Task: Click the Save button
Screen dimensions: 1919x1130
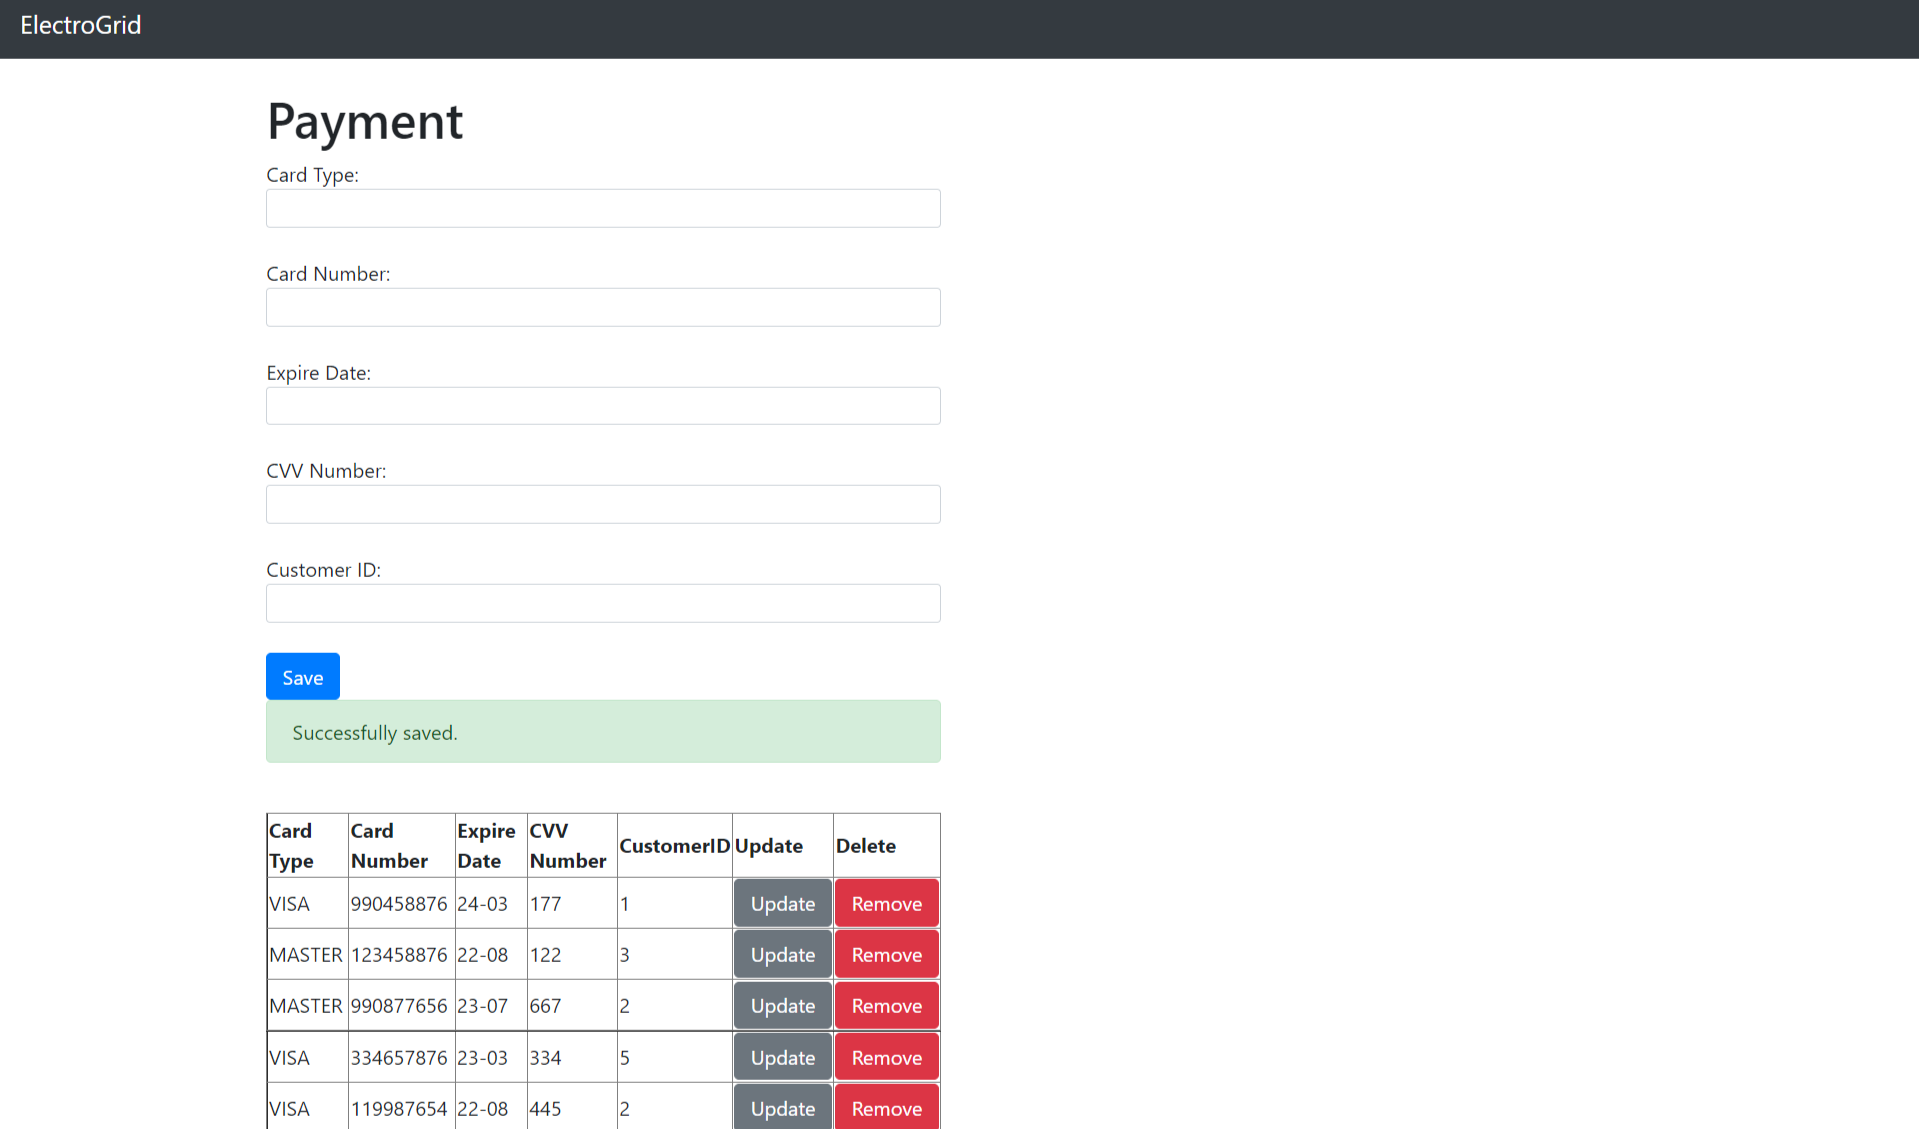Action: coord(302,676)
